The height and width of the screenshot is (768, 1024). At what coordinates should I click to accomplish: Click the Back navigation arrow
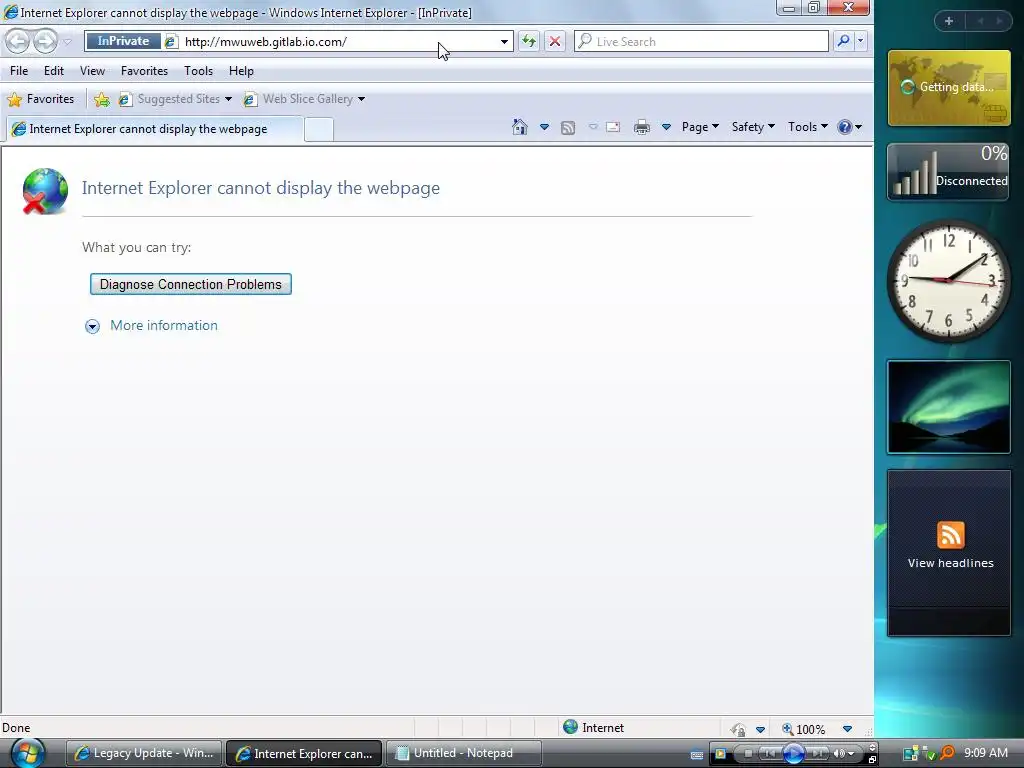[x=18, y=42]
